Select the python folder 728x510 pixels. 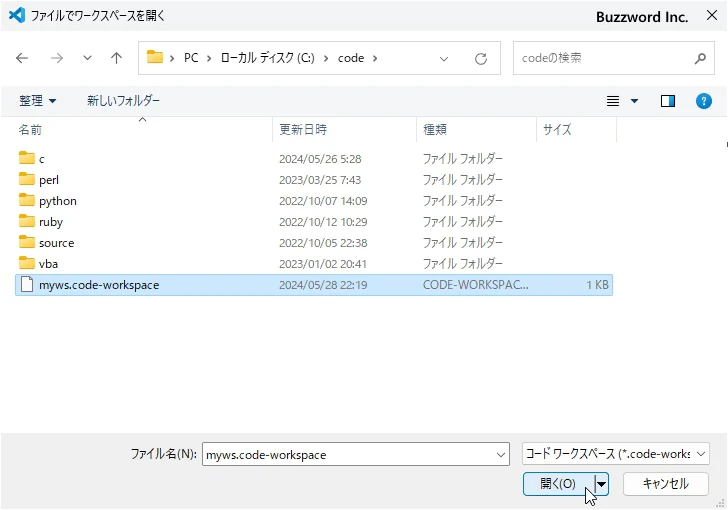pos(57,201)
